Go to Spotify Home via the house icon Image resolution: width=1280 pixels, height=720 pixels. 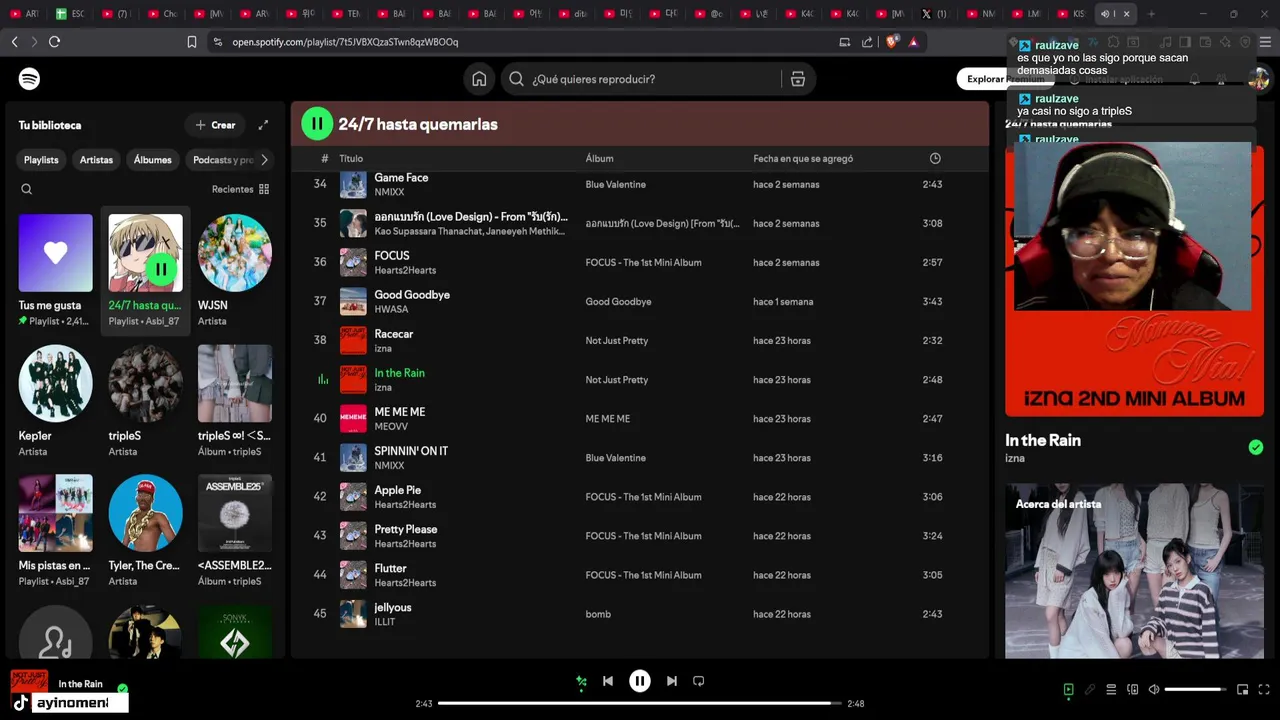click(x=479, y=79)
